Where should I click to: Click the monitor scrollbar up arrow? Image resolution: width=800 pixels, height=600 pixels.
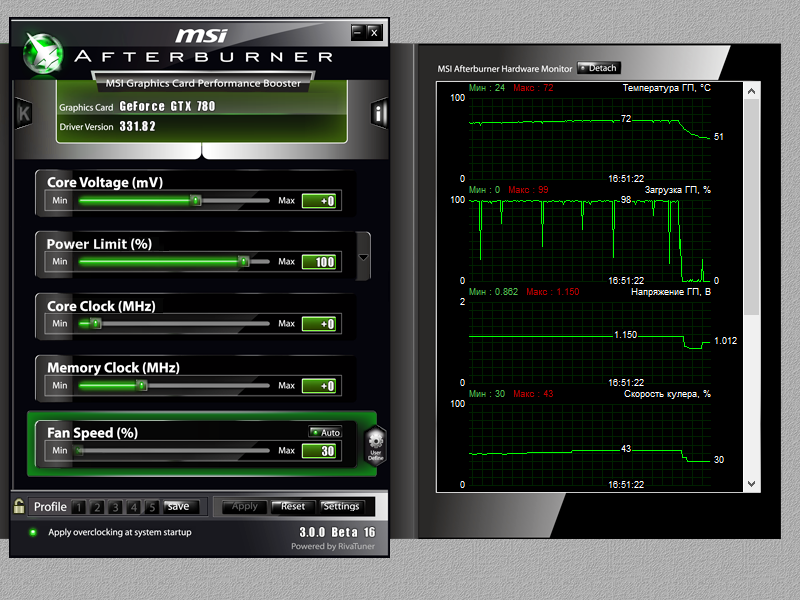tap(752, 91)
